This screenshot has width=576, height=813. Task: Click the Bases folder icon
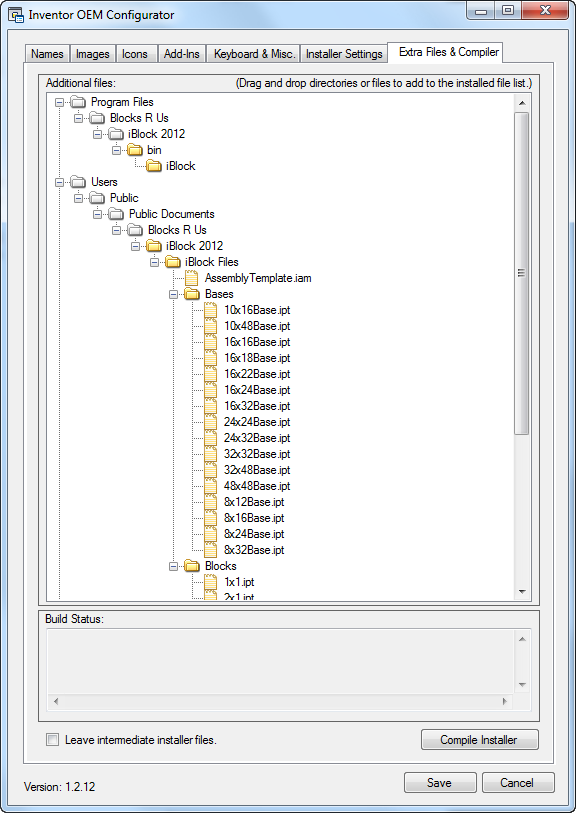pyautogui.click(x=192, y=294)
